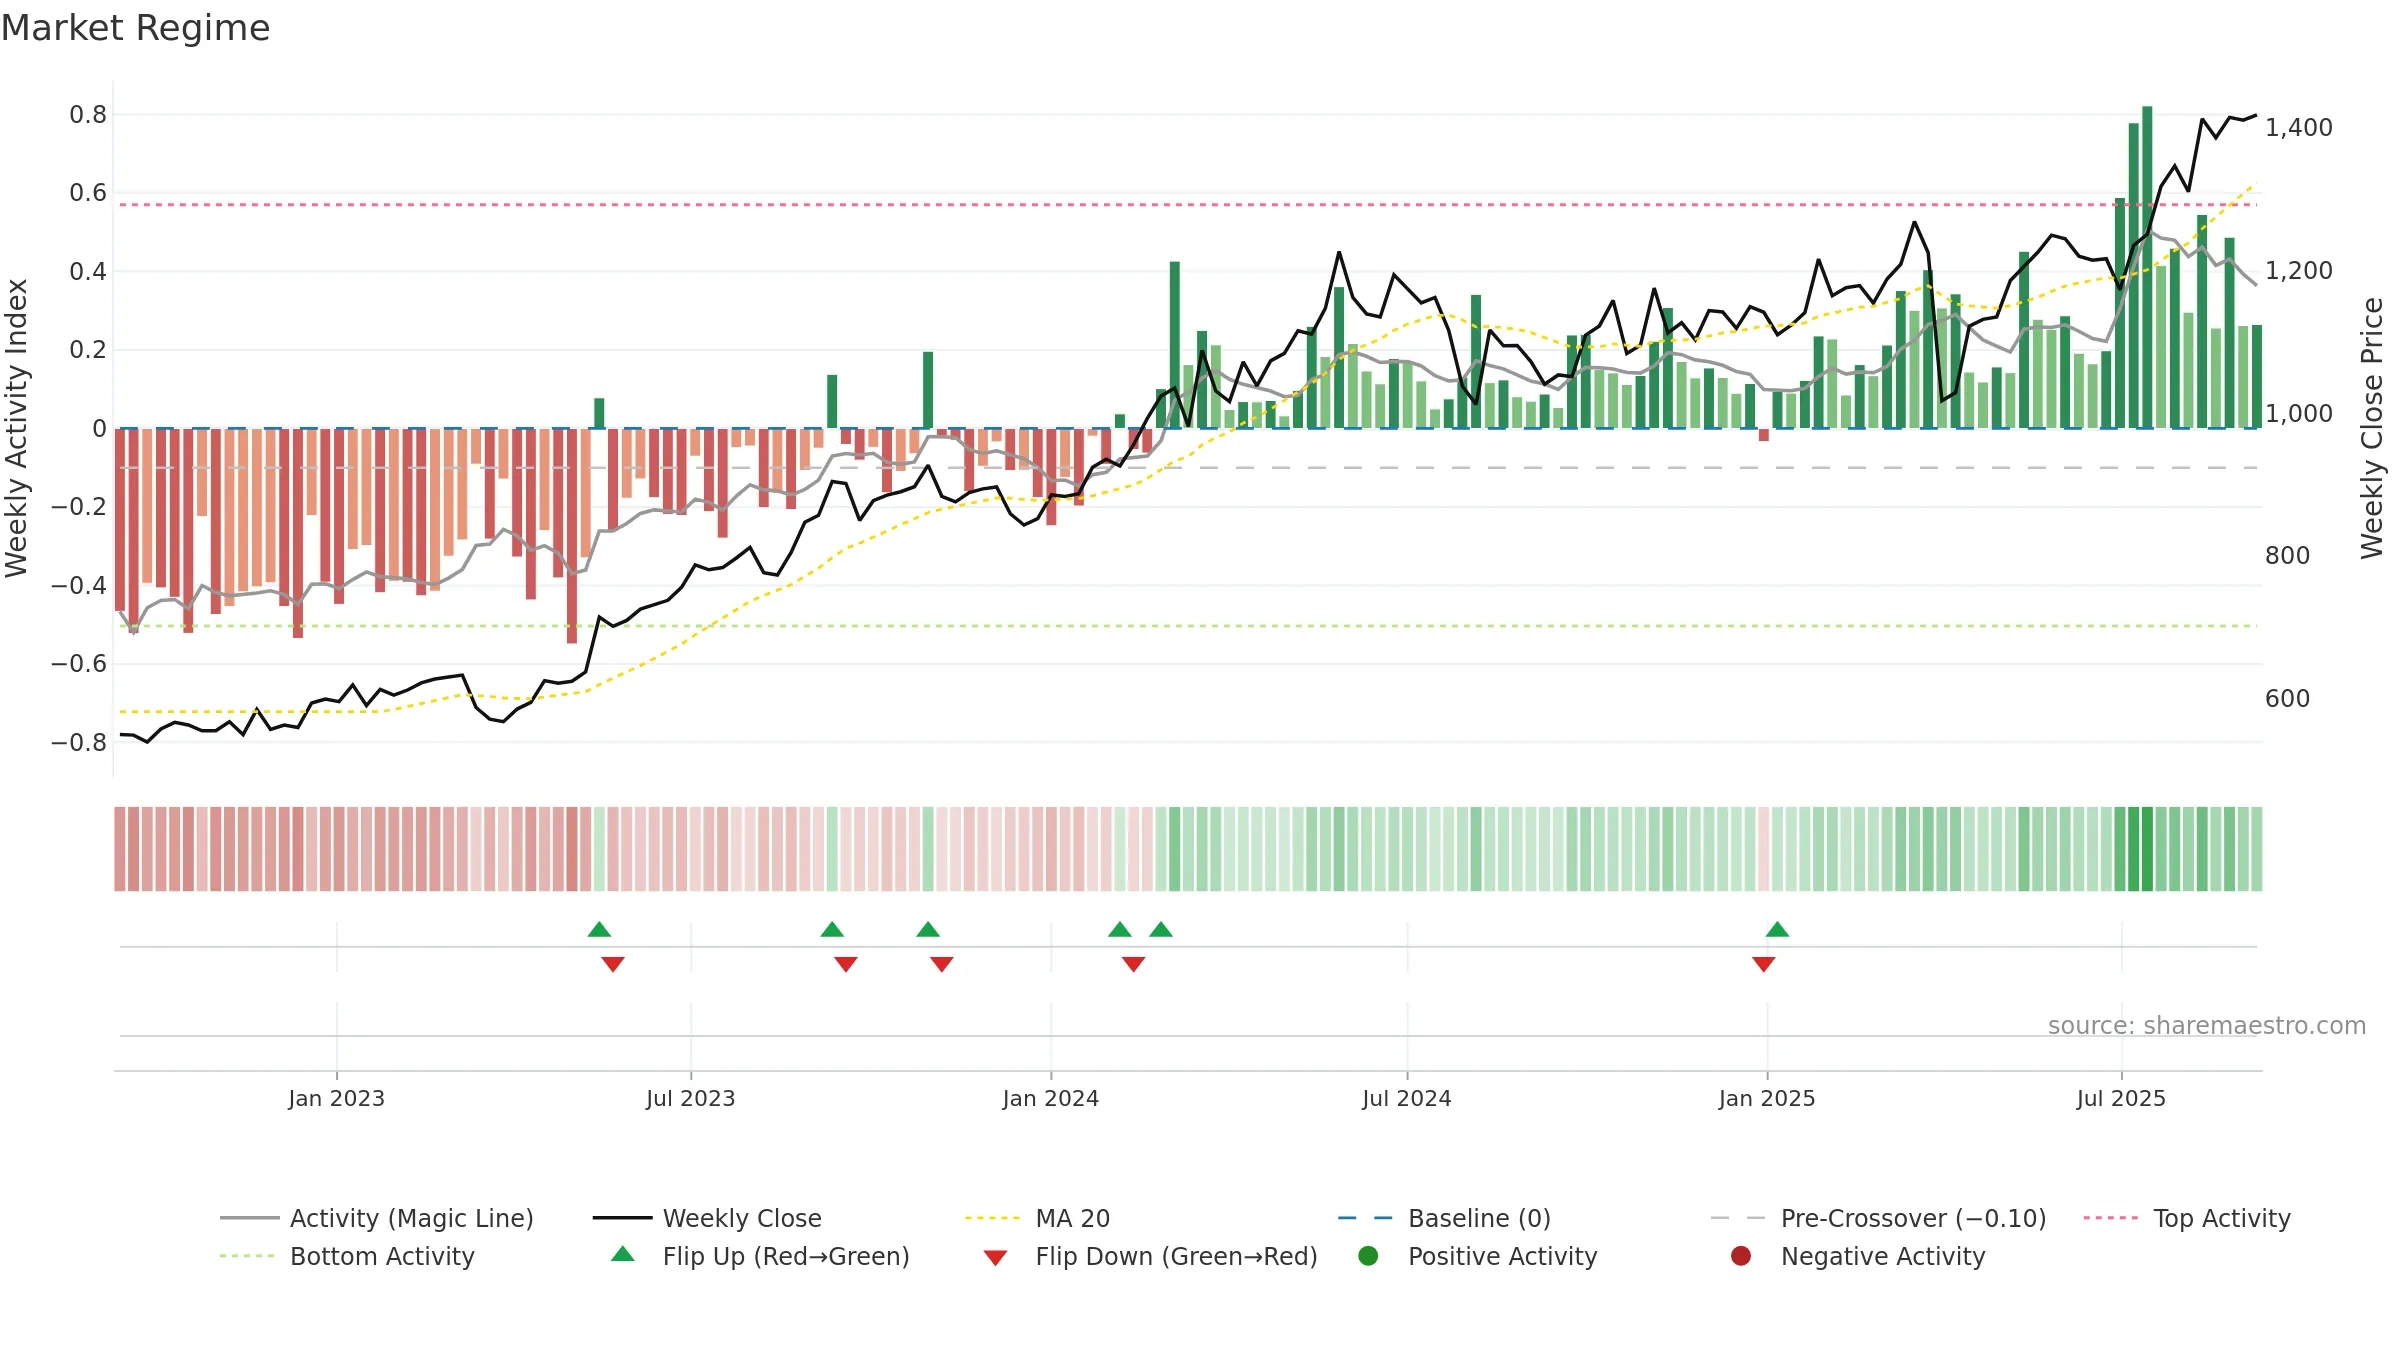The width and height of the screenshot is (2400, 1350).
Task: Click the 800 price tick label
Action: coord(2287,556)
